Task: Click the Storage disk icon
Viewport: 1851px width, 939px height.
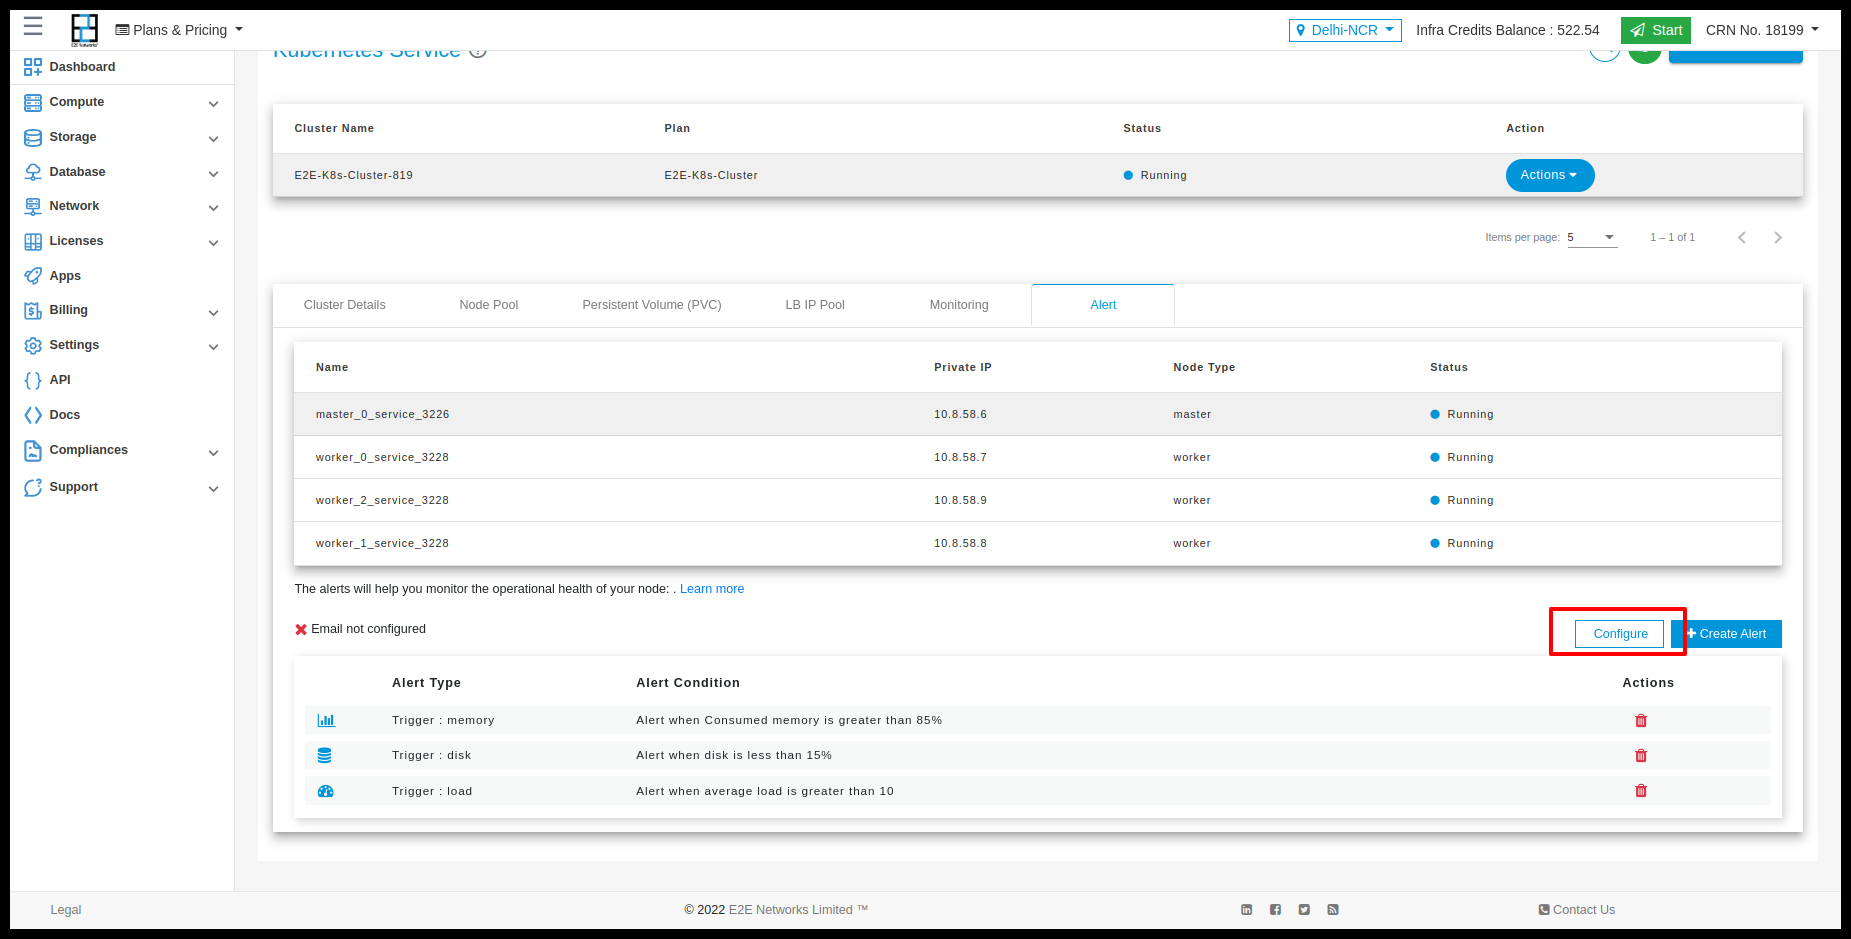Action: click(33, 137)
